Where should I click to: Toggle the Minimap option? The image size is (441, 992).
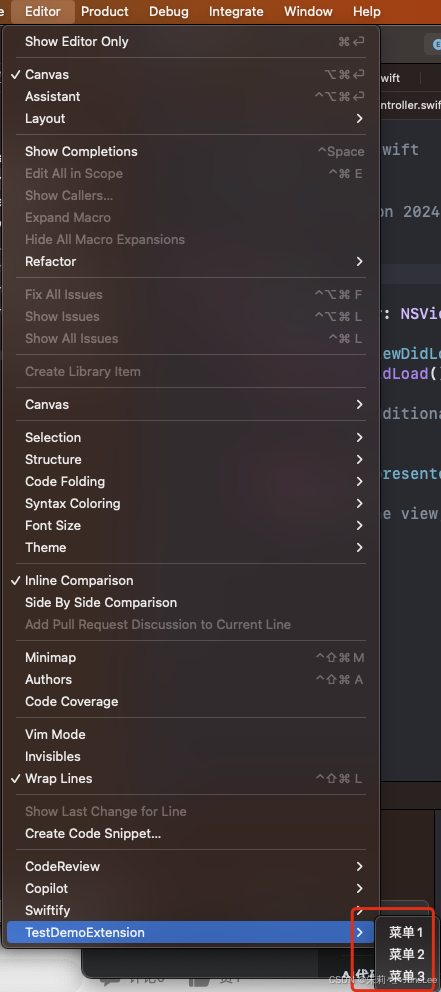tap(191, 658)
